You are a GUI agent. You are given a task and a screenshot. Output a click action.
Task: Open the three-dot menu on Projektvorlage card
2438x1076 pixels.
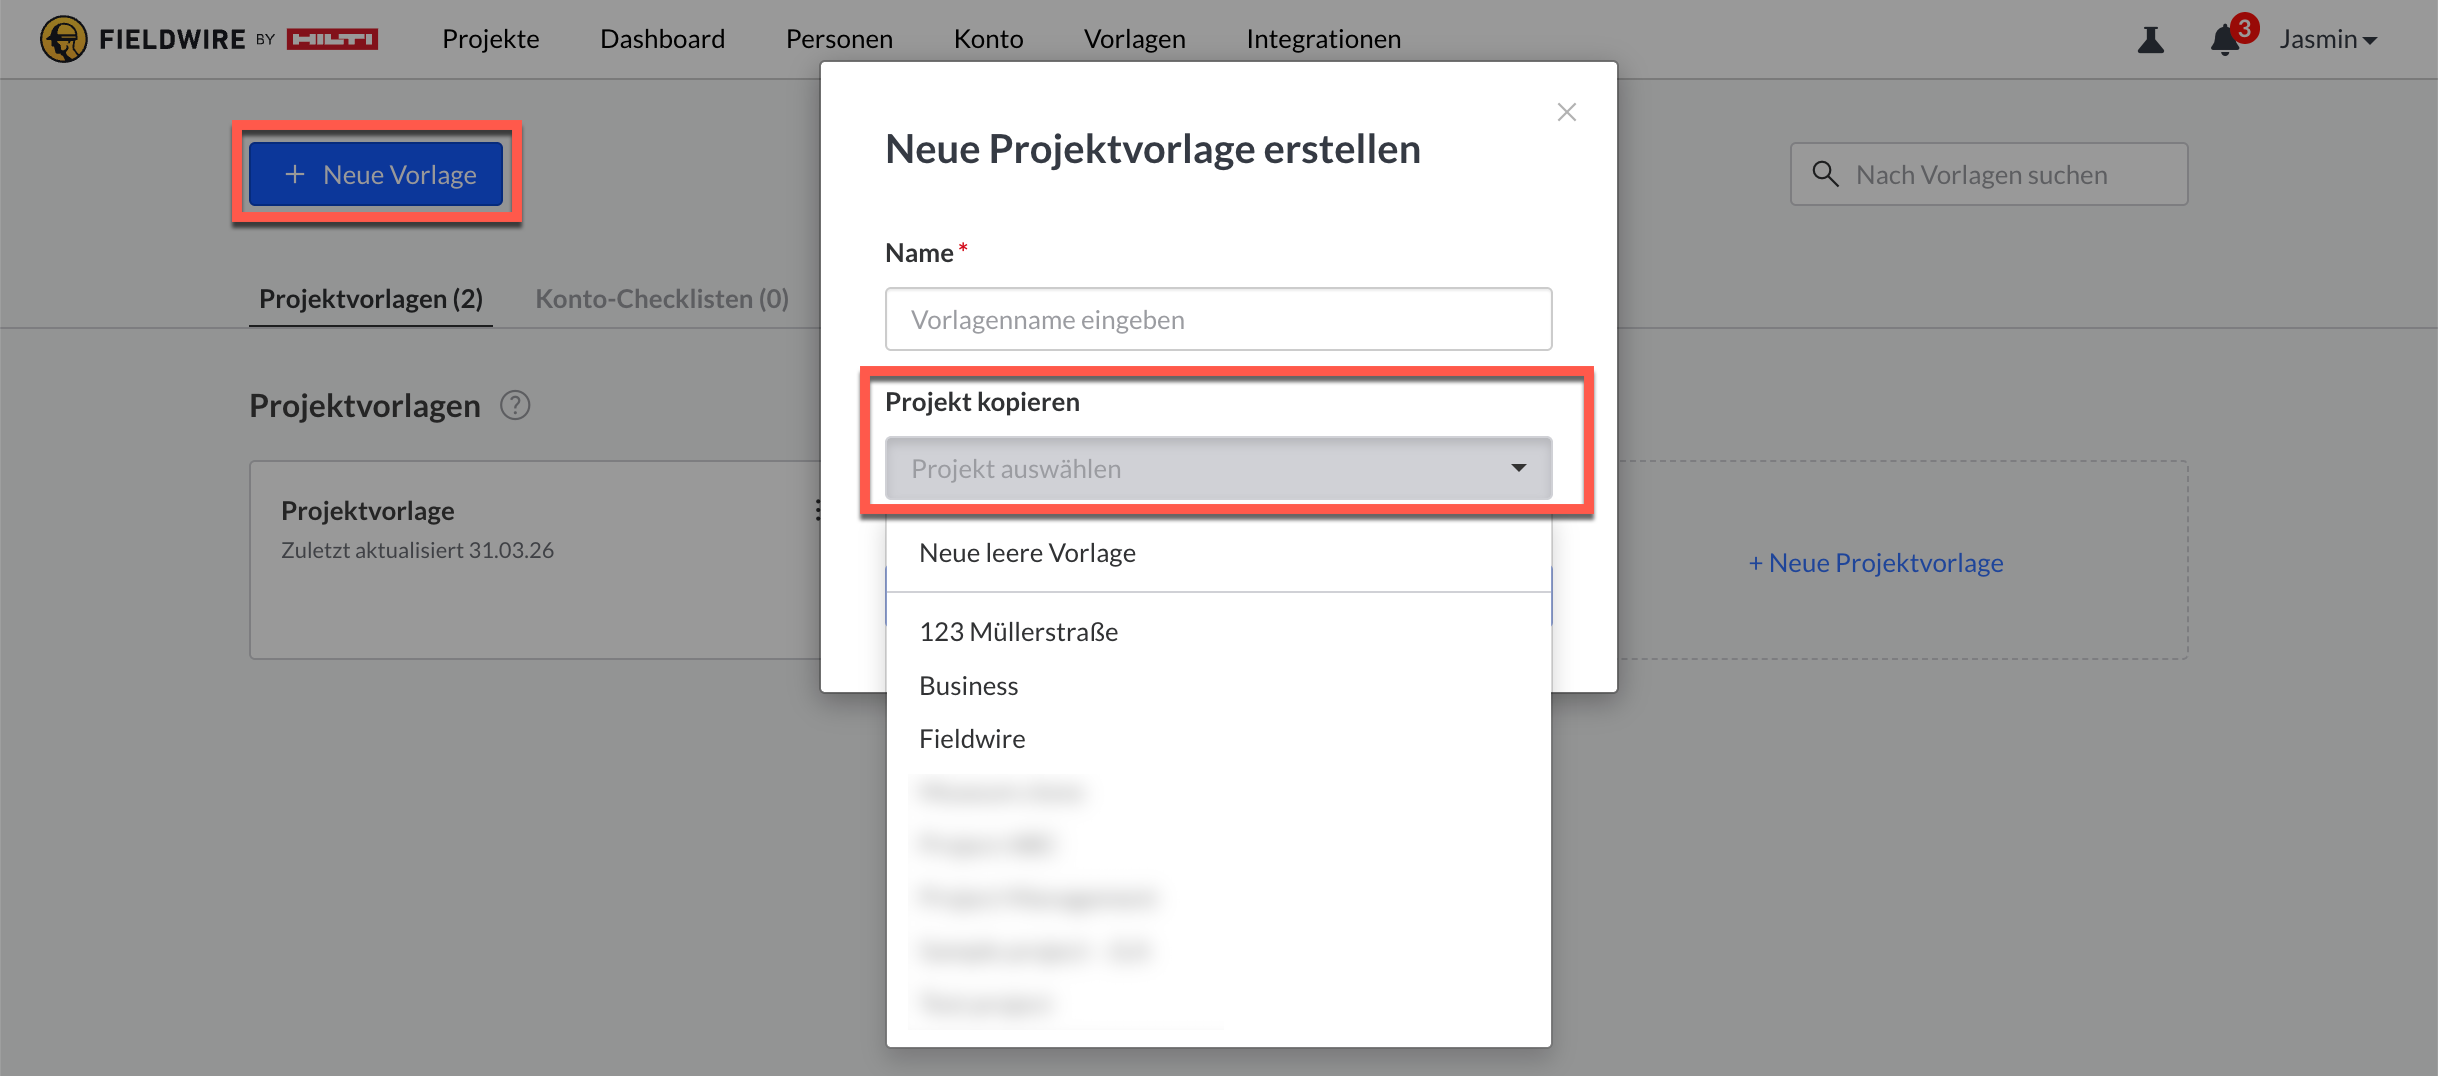817,510
